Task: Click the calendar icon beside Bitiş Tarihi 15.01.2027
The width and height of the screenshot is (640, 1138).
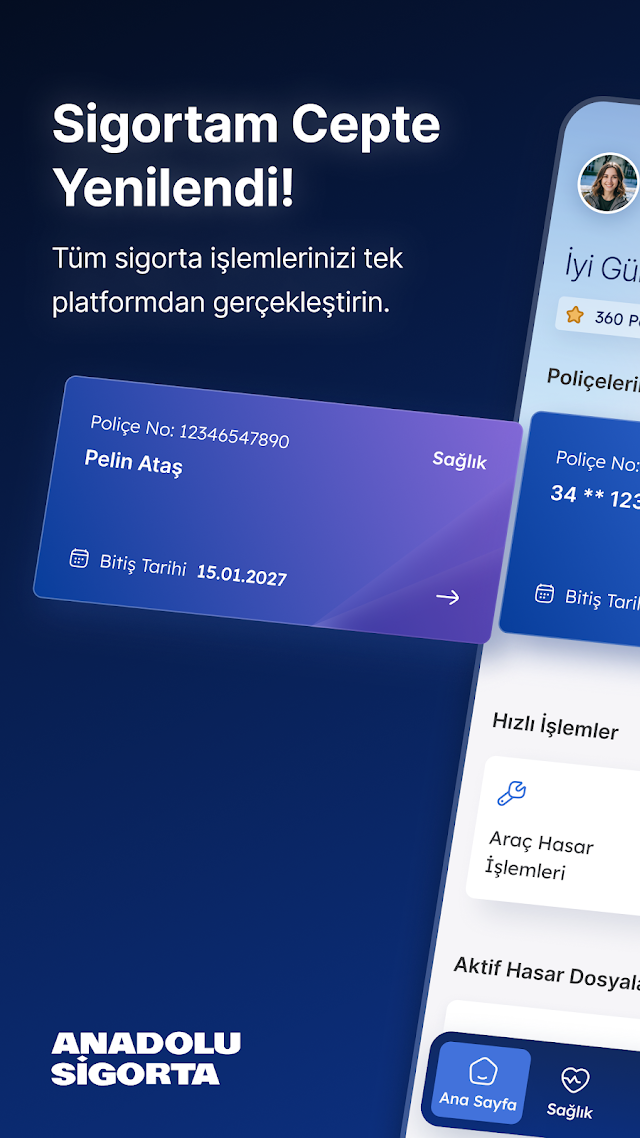Action: [x=79, y=558]
